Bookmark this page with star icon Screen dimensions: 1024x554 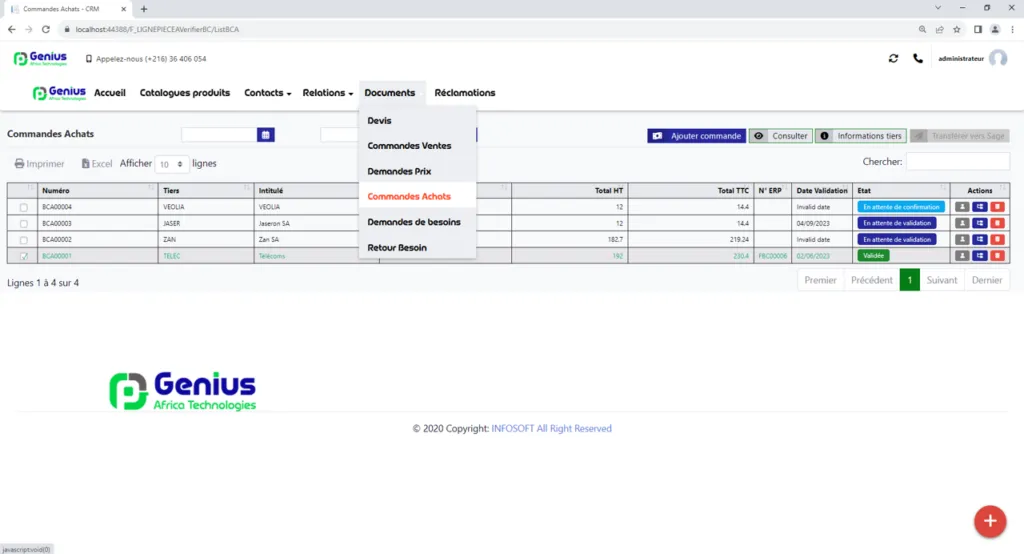point(957,29)
